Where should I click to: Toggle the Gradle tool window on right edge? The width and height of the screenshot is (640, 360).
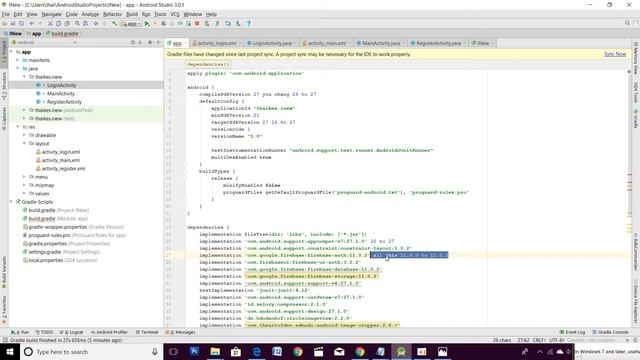636,119
